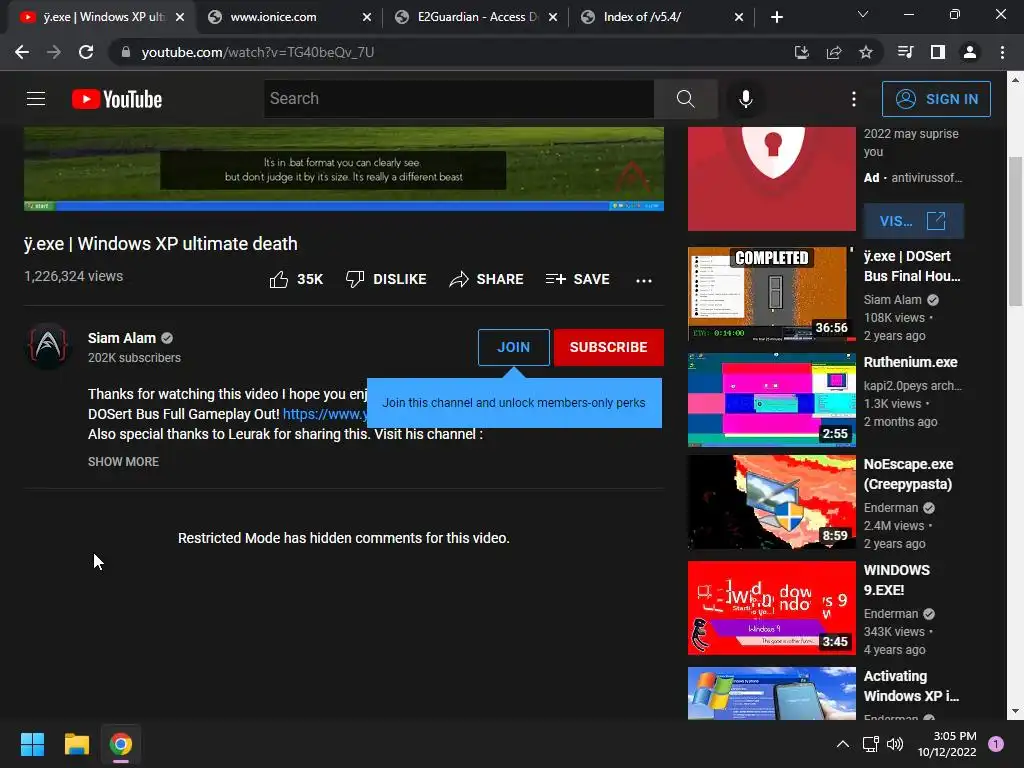Open the Windows Start menu
The image size is (1024, 768).
click(x=32, y=744)
